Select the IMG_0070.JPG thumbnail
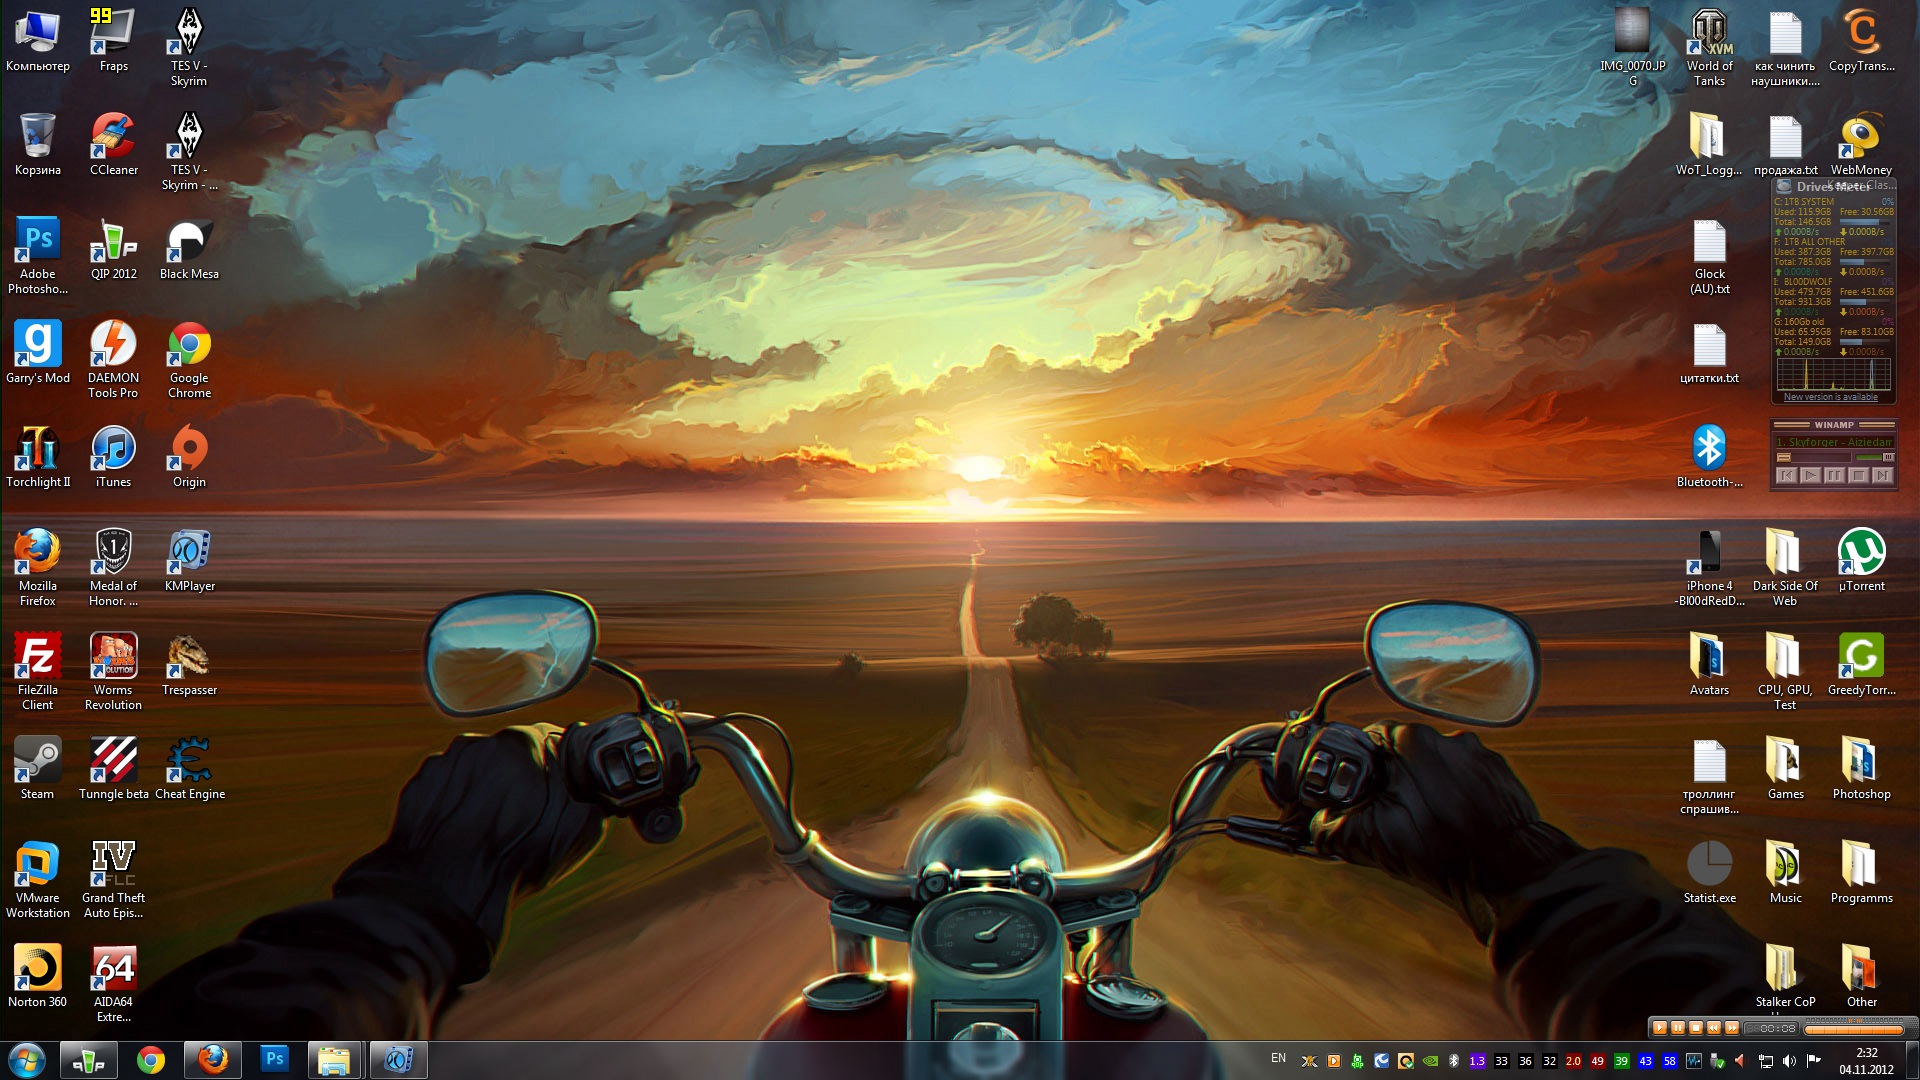Viewport: 1920px width, 1080px height. 1633,47
